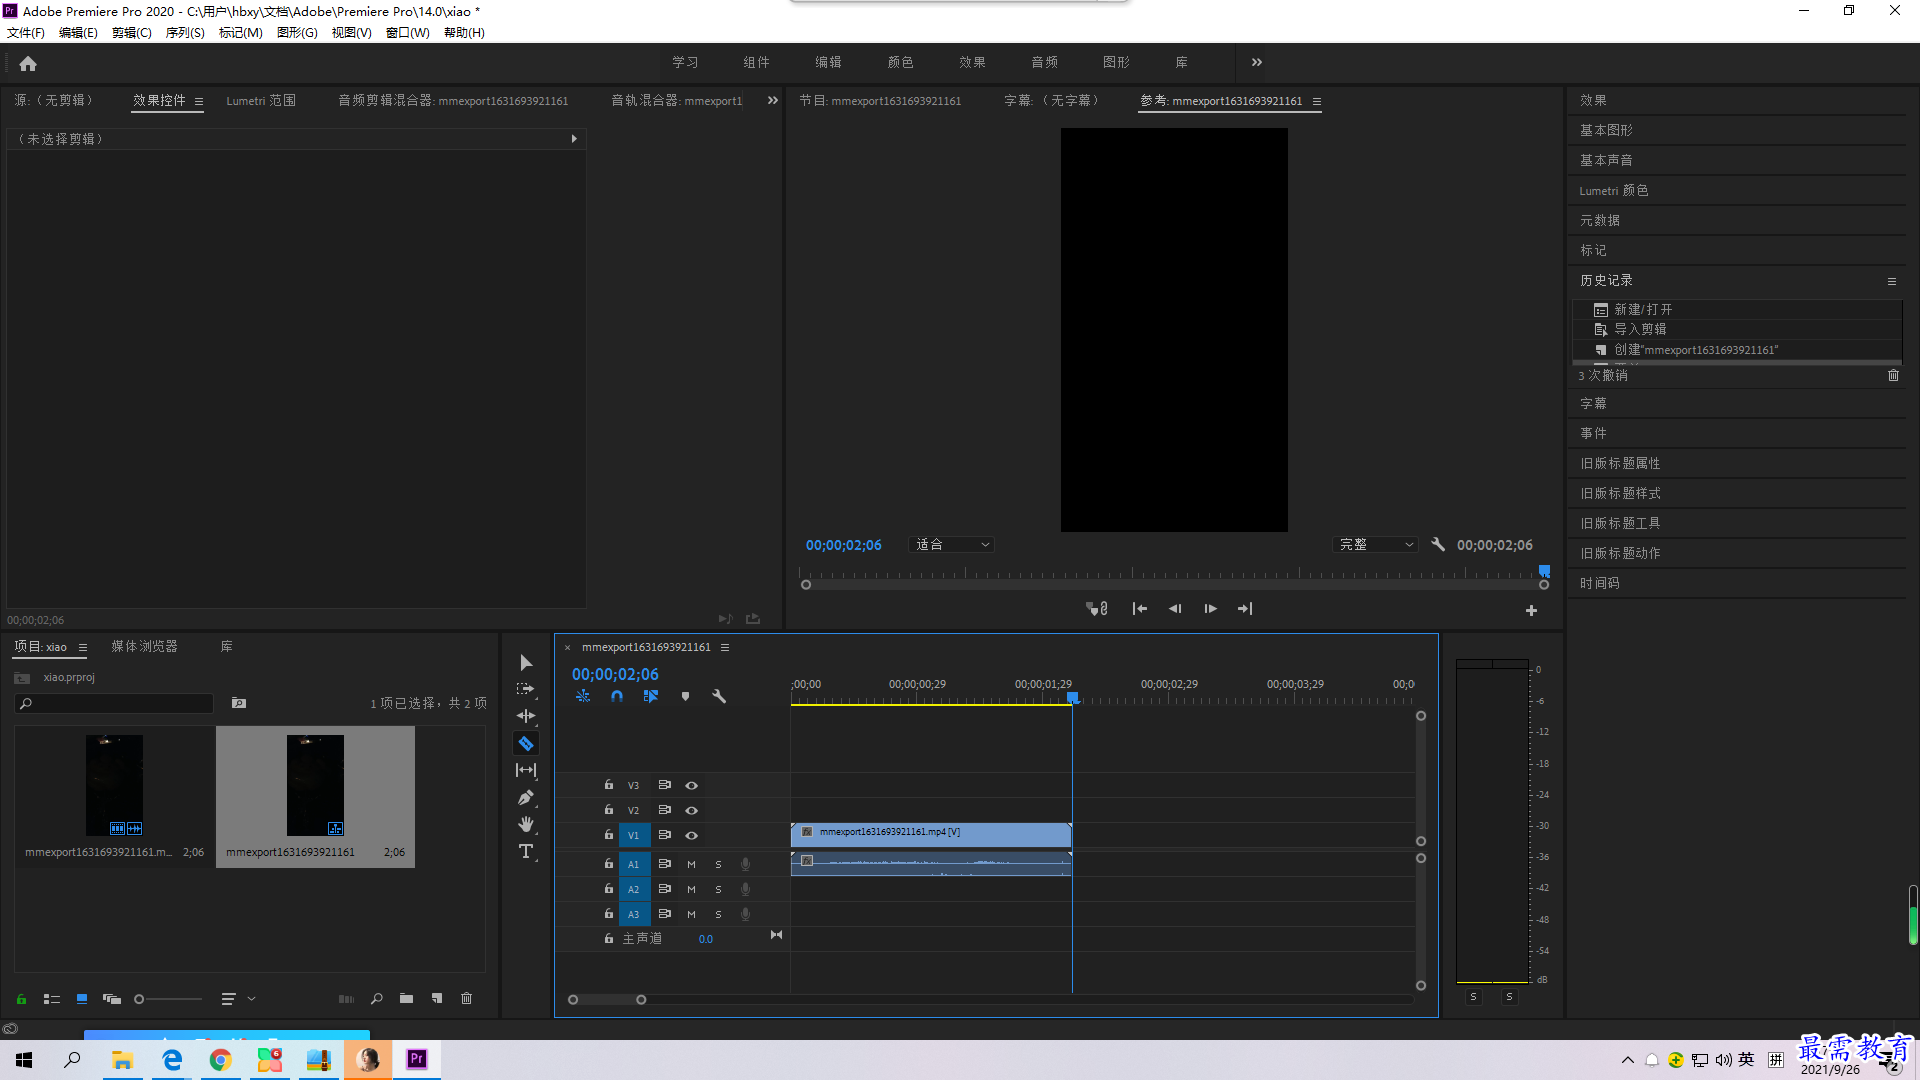Click the project thumbnail zoom slider
Screen dimensions: 1920x1080
coord(168,999)
